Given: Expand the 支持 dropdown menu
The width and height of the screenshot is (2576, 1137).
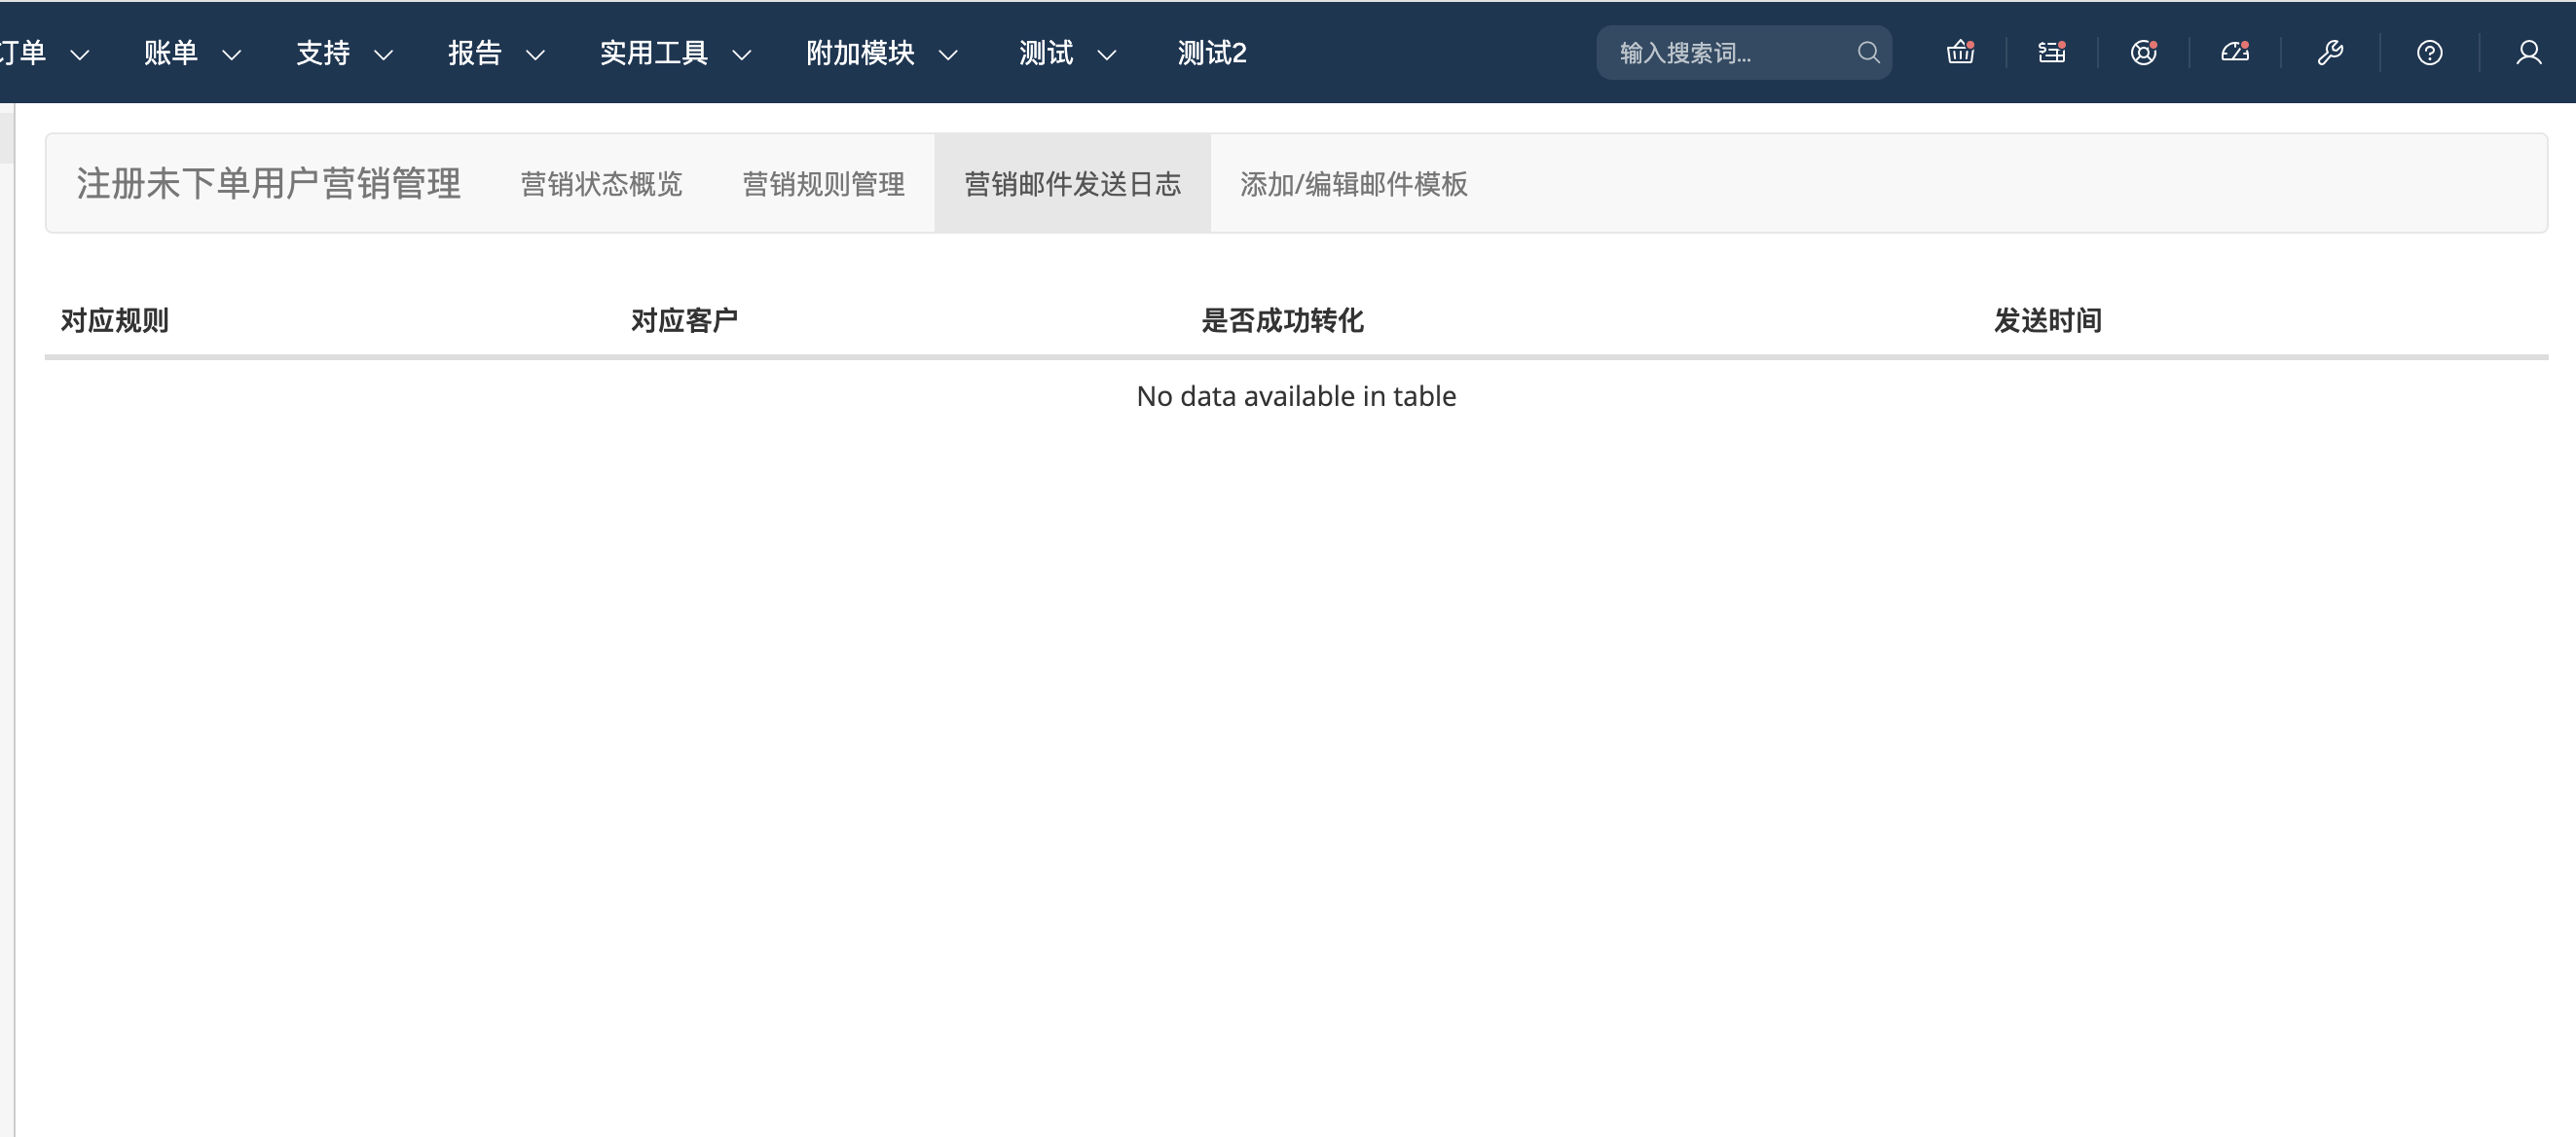Looking at the screenshot, I should [x=343, y=53].
